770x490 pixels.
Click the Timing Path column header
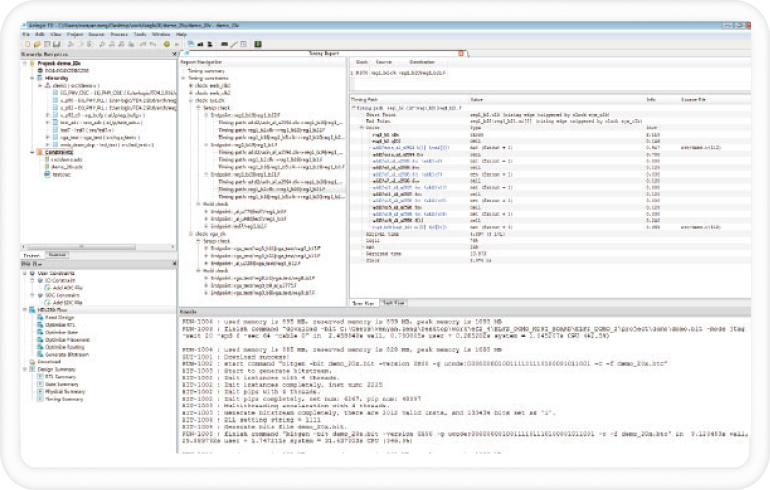362,100
